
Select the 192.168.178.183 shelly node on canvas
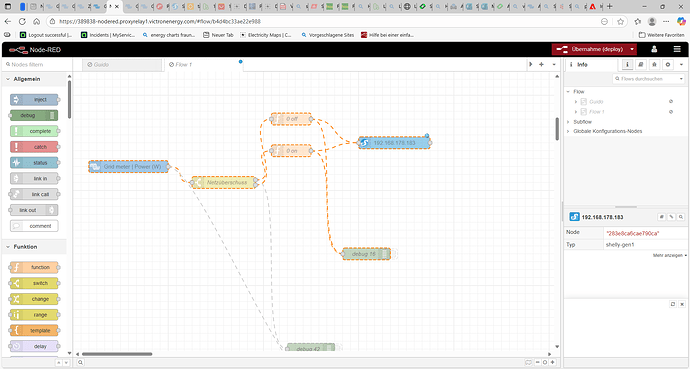[x=394, y=143]
